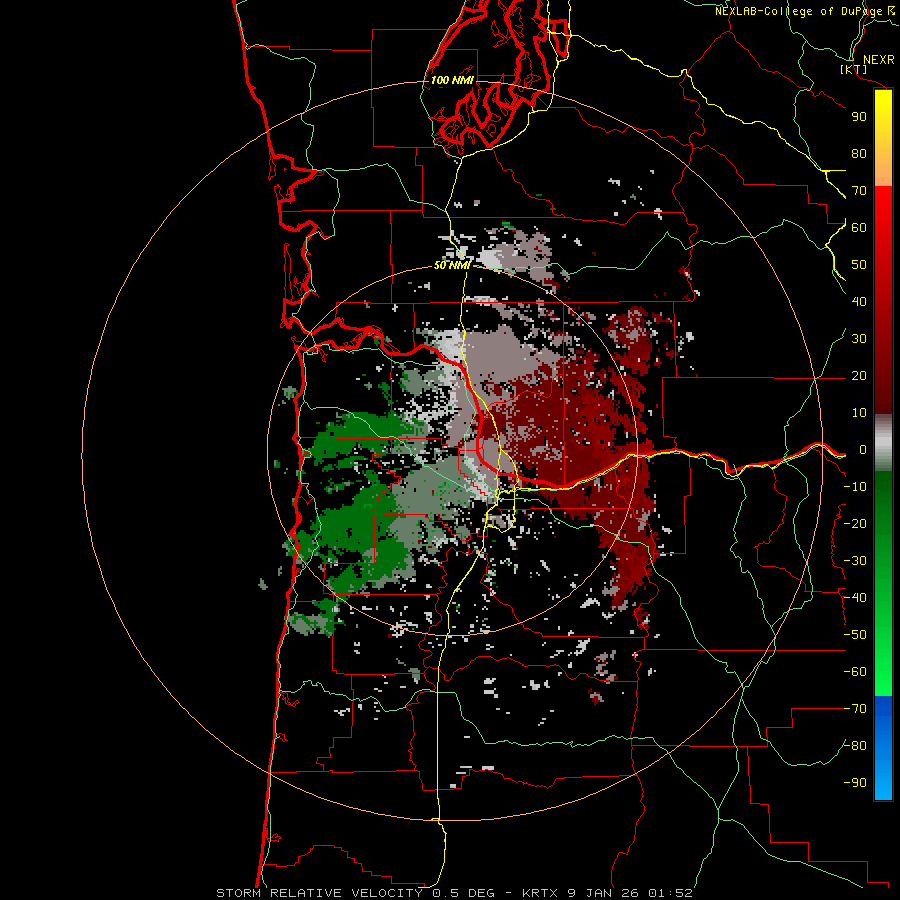Screen dimensions: 900x900
Task: Click the KRTX 9 JAN 26 01:52 timestamp text
Action: point(607,893)
